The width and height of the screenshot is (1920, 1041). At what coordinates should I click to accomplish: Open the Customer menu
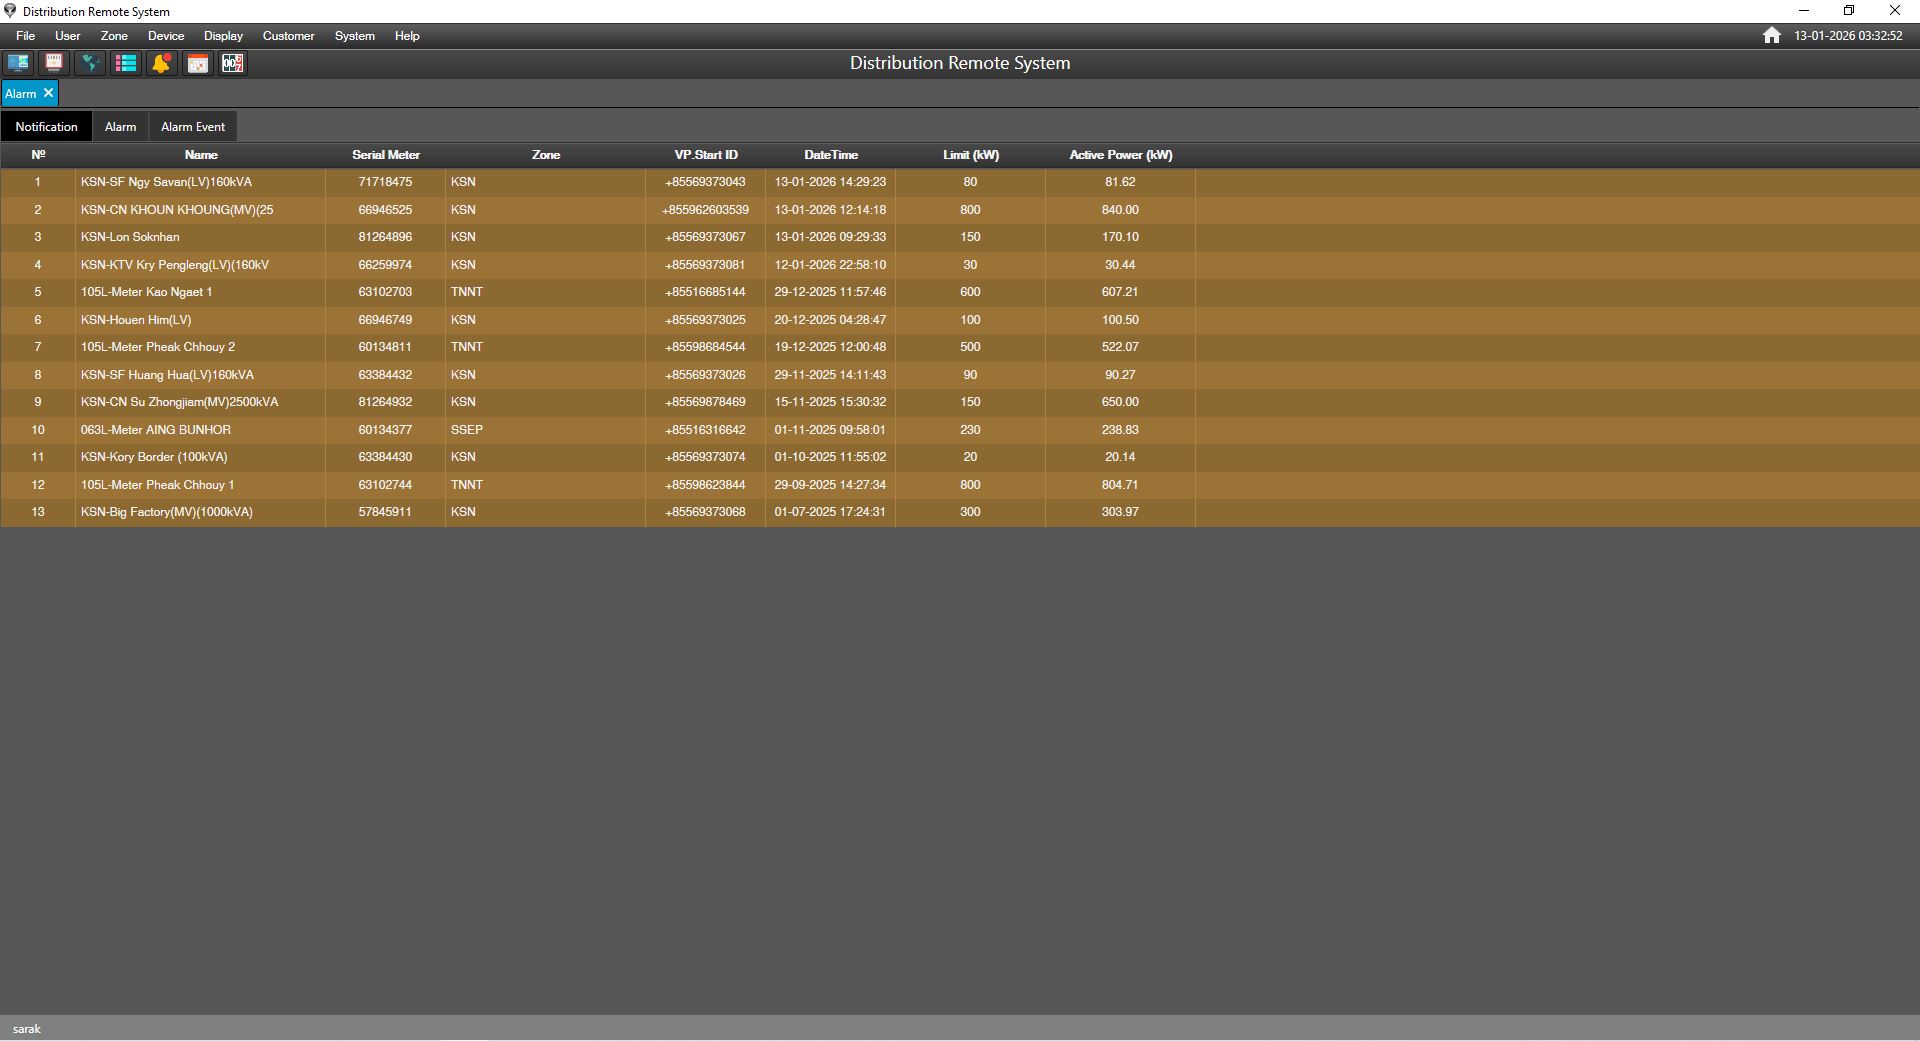(288, 36)
